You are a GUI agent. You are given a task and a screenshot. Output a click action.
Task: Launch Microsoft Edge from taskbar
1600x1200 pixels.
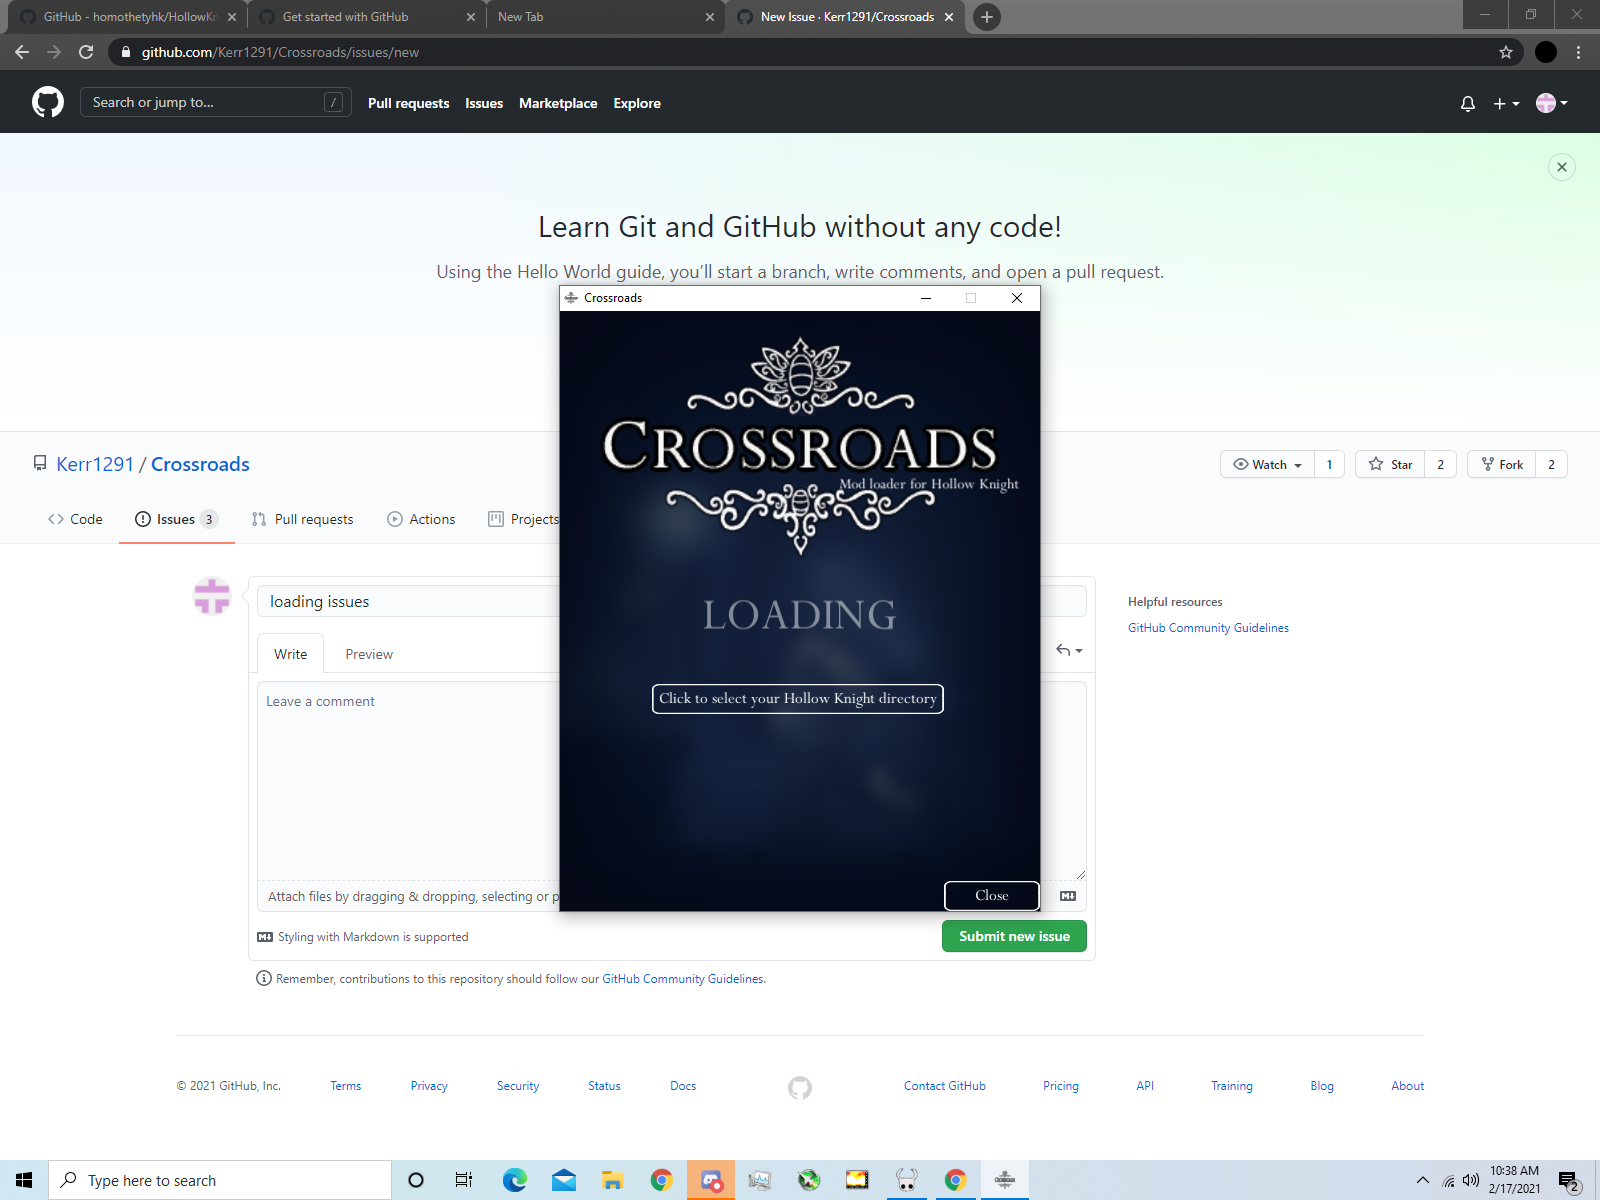tap(515, 1180)
